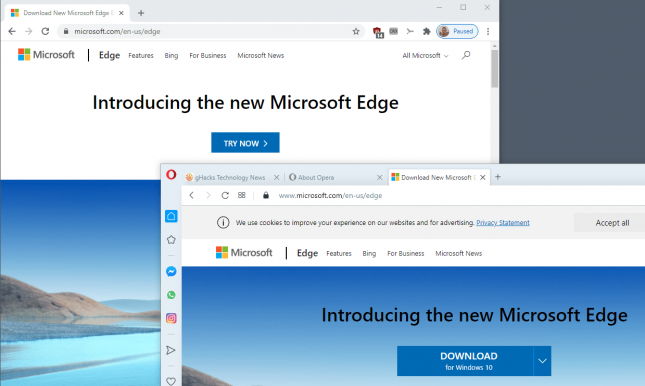This screenshot has width=645, height=386.
Task: Reload the page in Opera
Action: 225,195
